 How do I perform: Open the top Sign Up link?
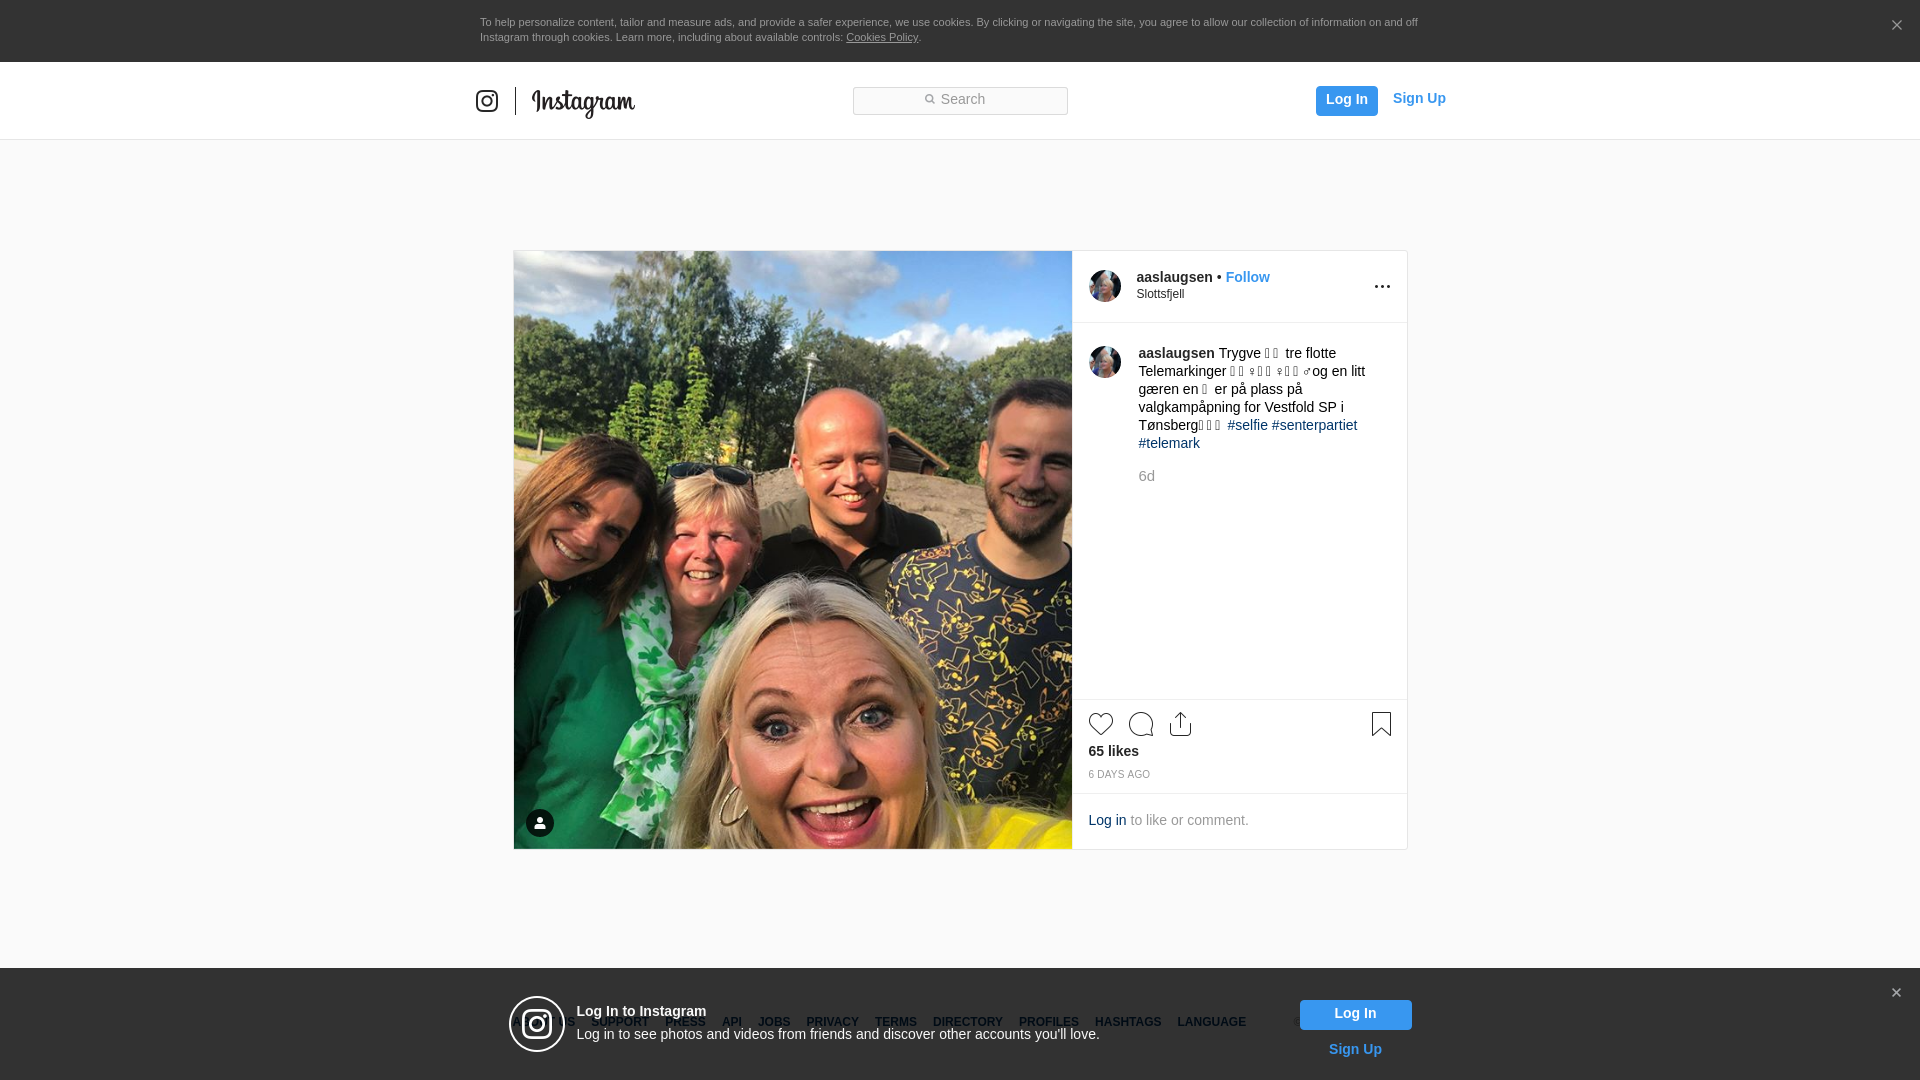[1418, 98]
